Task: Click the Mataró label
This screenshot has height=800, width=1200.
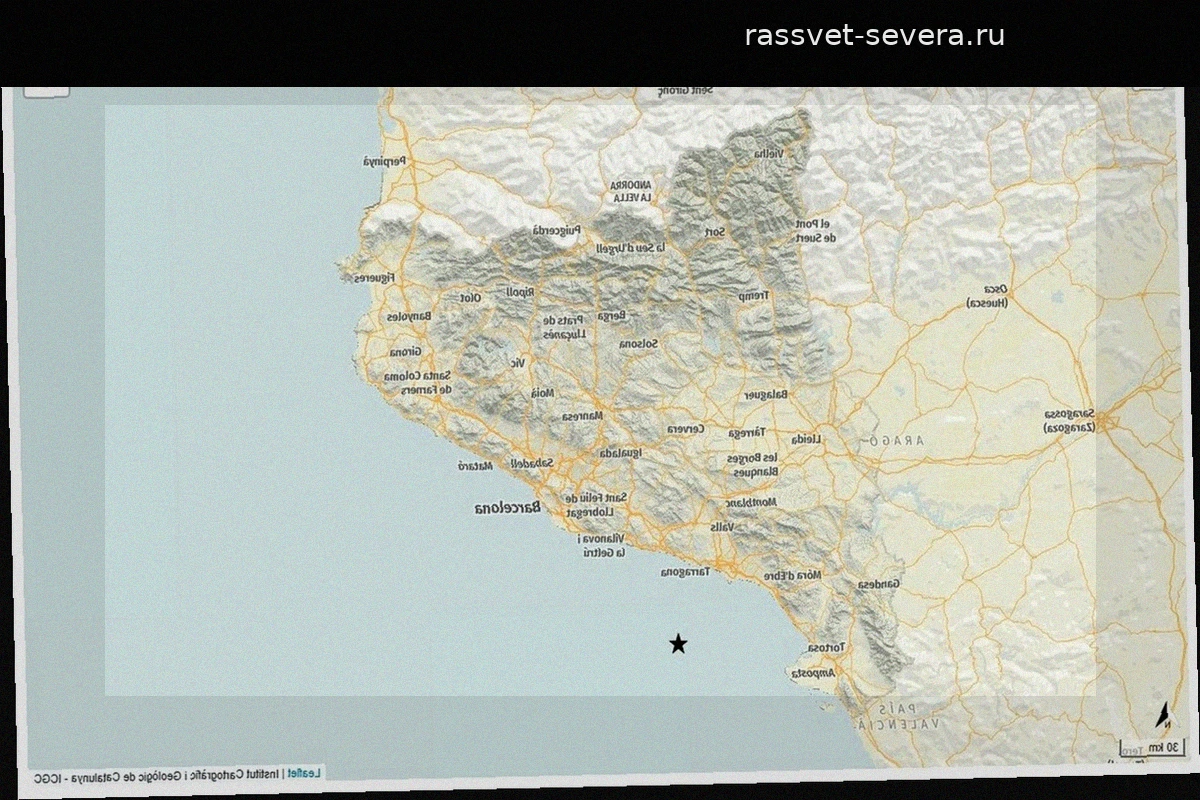Action: click(x=476, y=466)
